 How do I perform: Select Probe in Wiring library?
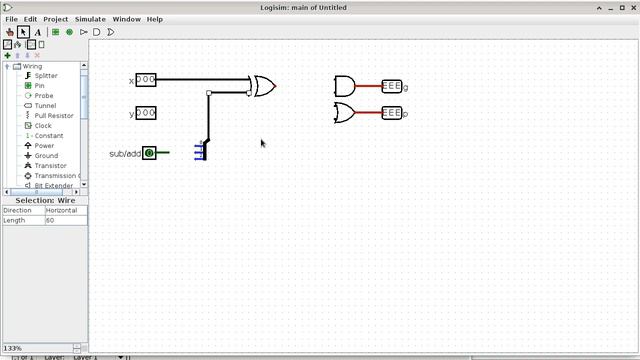click(x=44, y=96)
